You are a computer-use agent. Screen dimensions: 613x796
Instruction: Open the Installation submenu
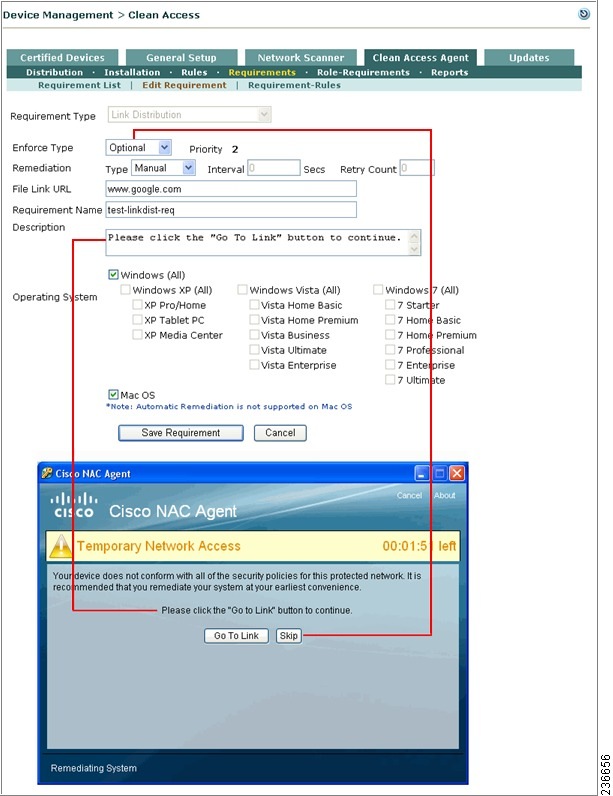(x=132, y=72)
